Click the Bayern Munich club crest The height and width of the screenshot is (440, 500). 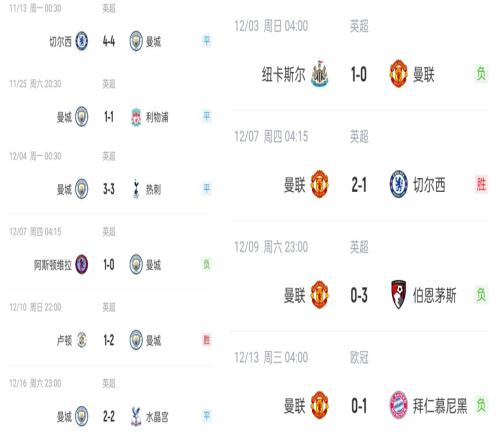point(398,405)
